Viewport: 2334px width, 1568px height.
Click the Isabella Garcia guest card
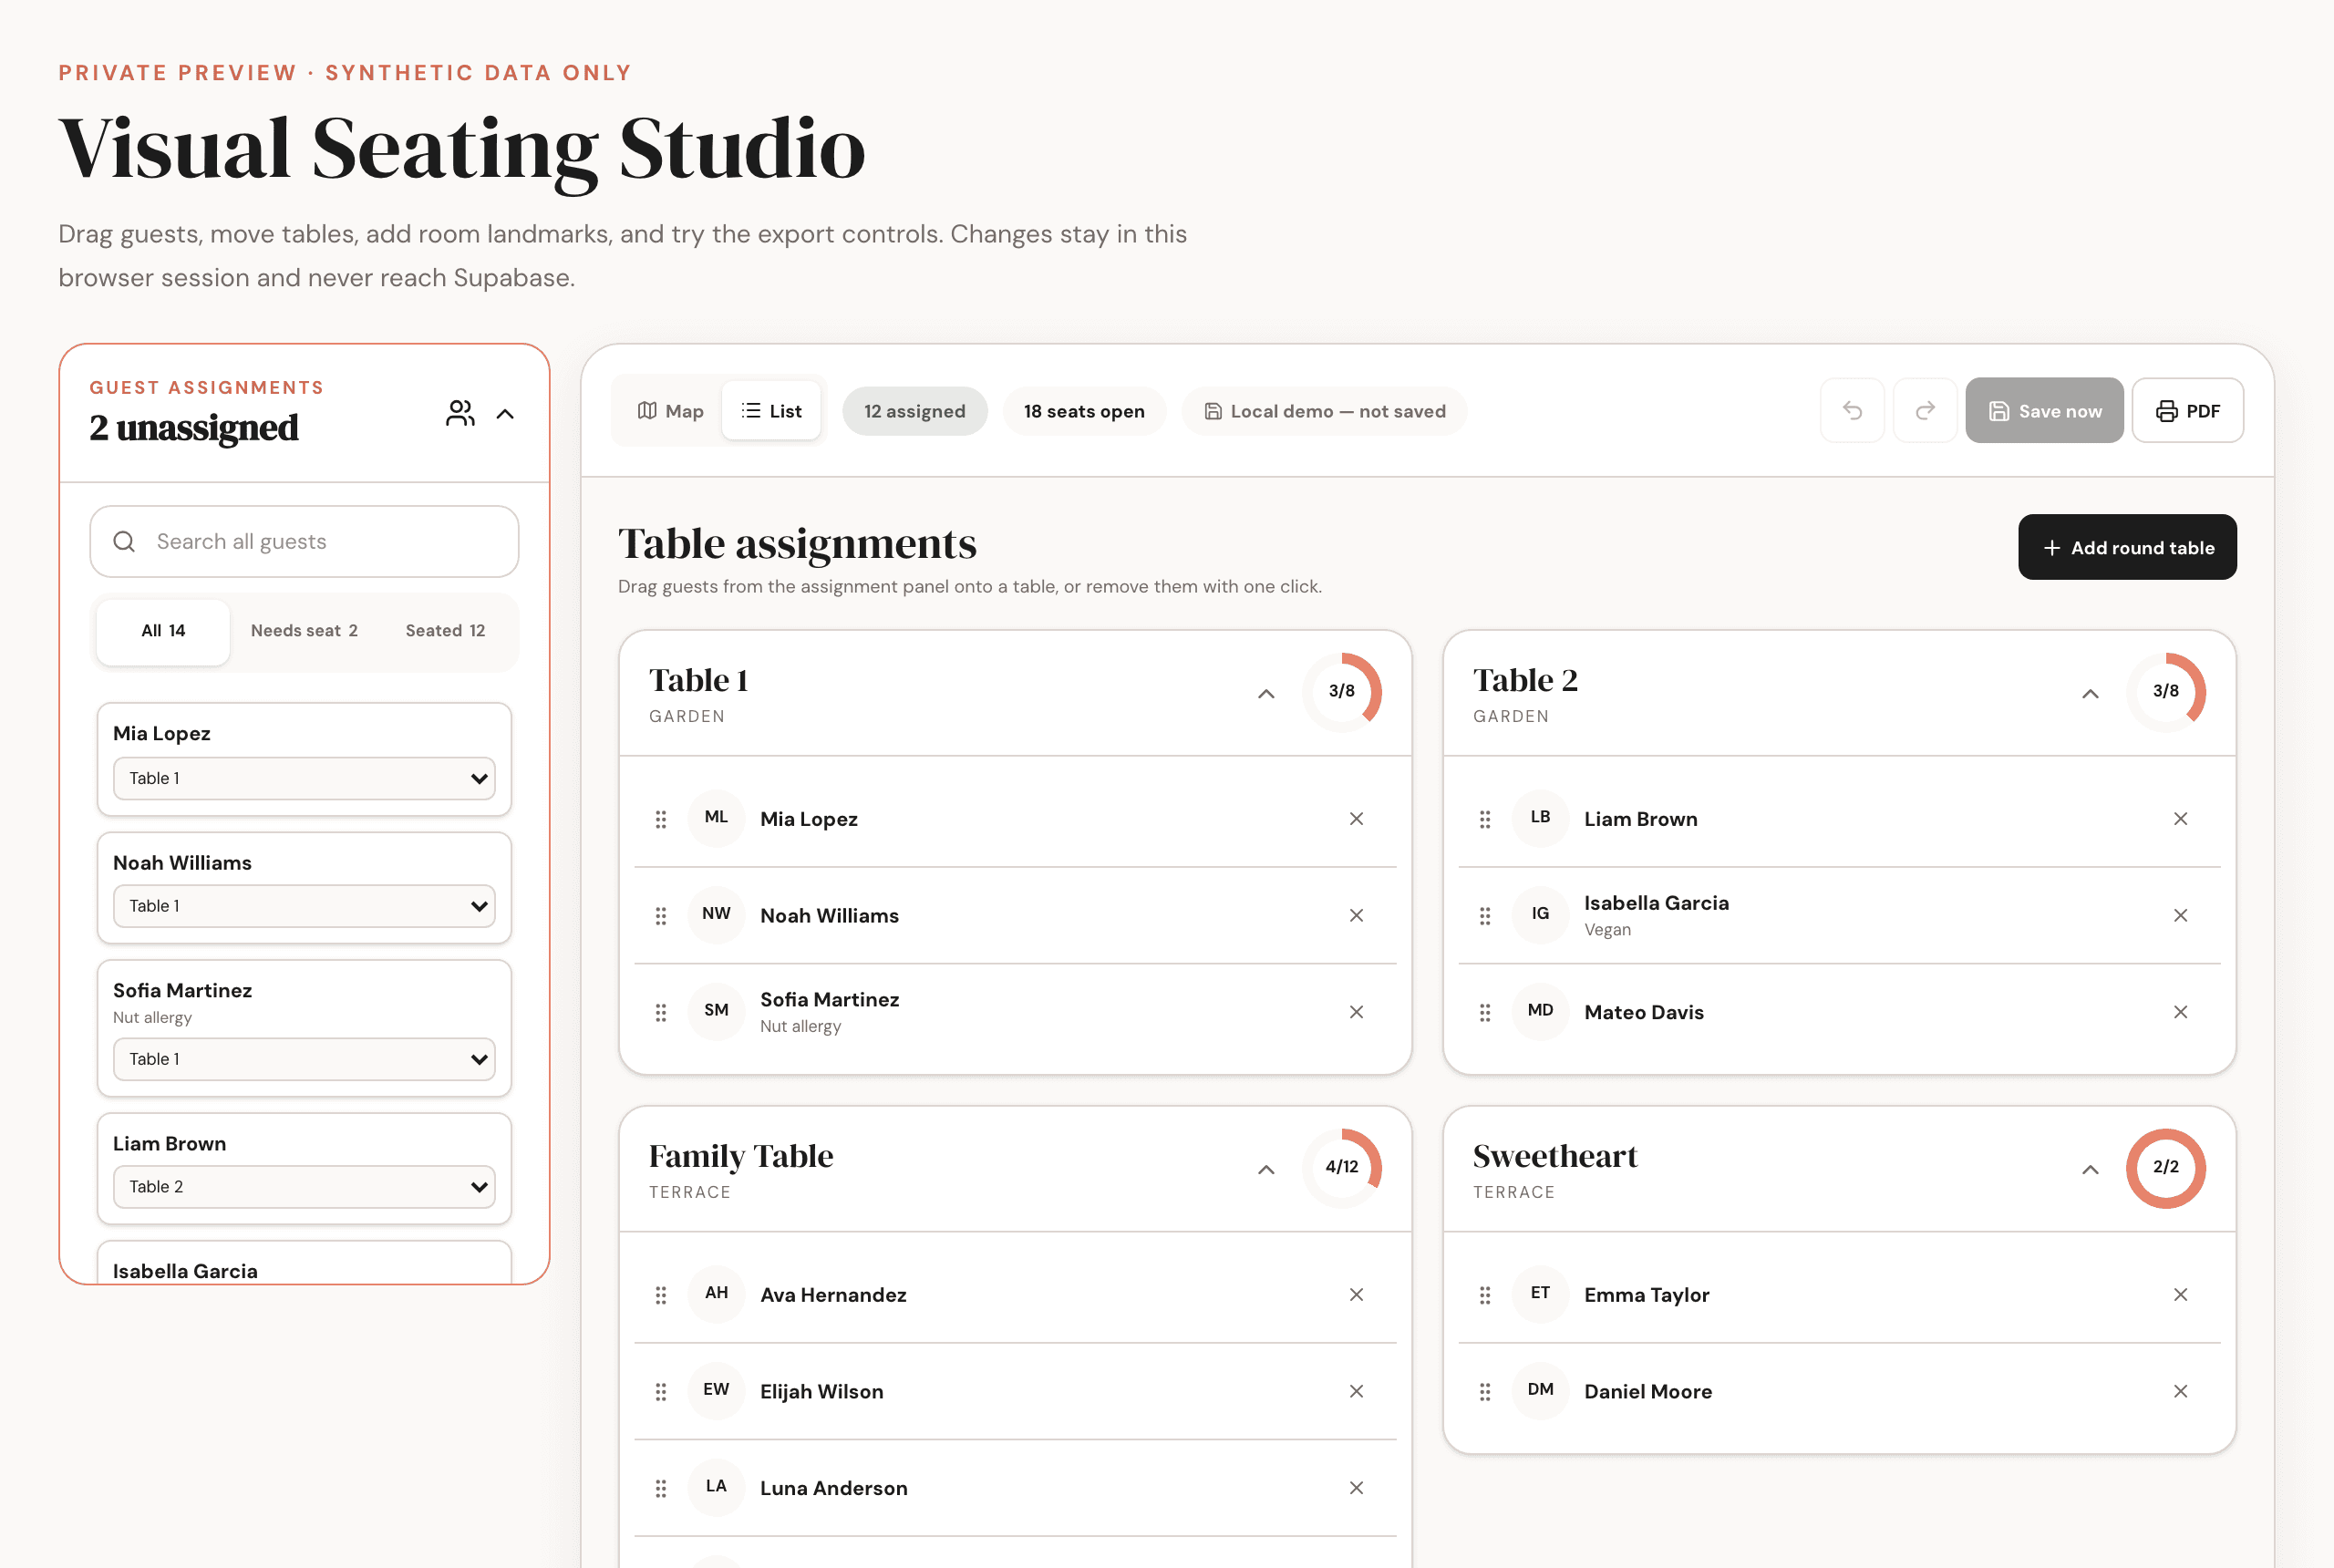pyautogui.click(x=304, y=1262)
